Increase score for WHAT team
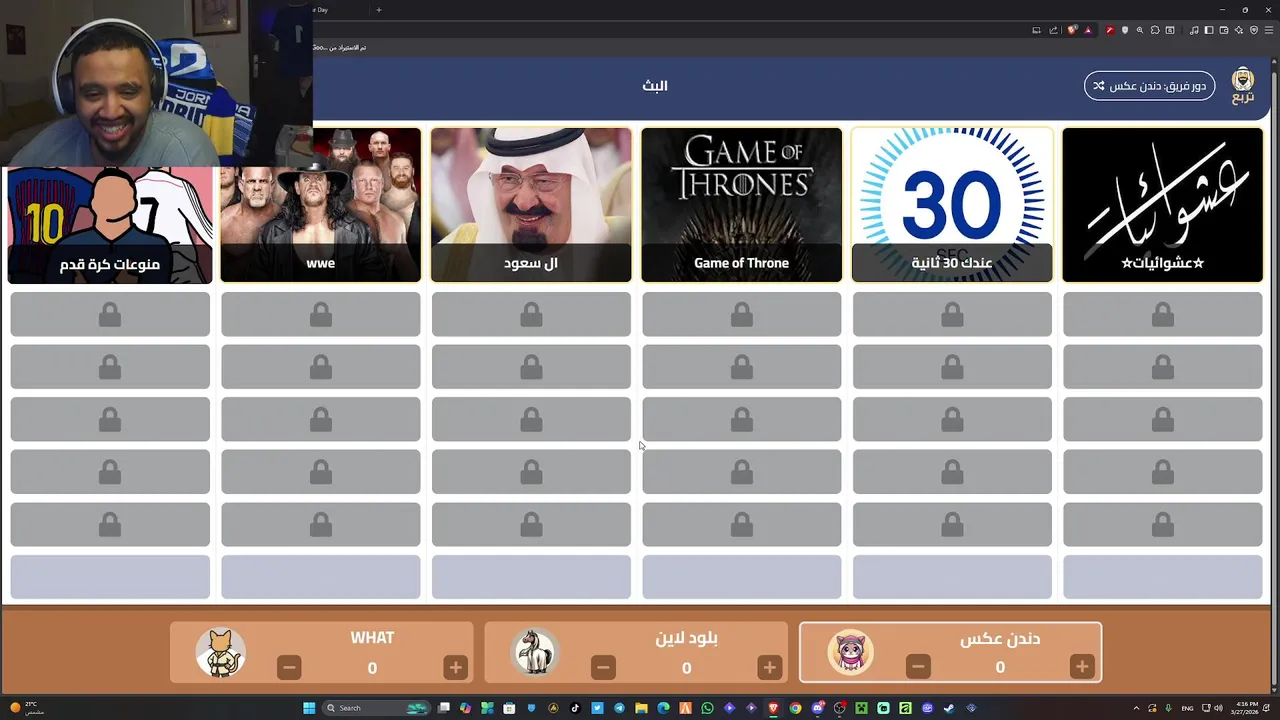Image resolution: width=1280 pixels, height=720 pixels. [x=455, y=667]
